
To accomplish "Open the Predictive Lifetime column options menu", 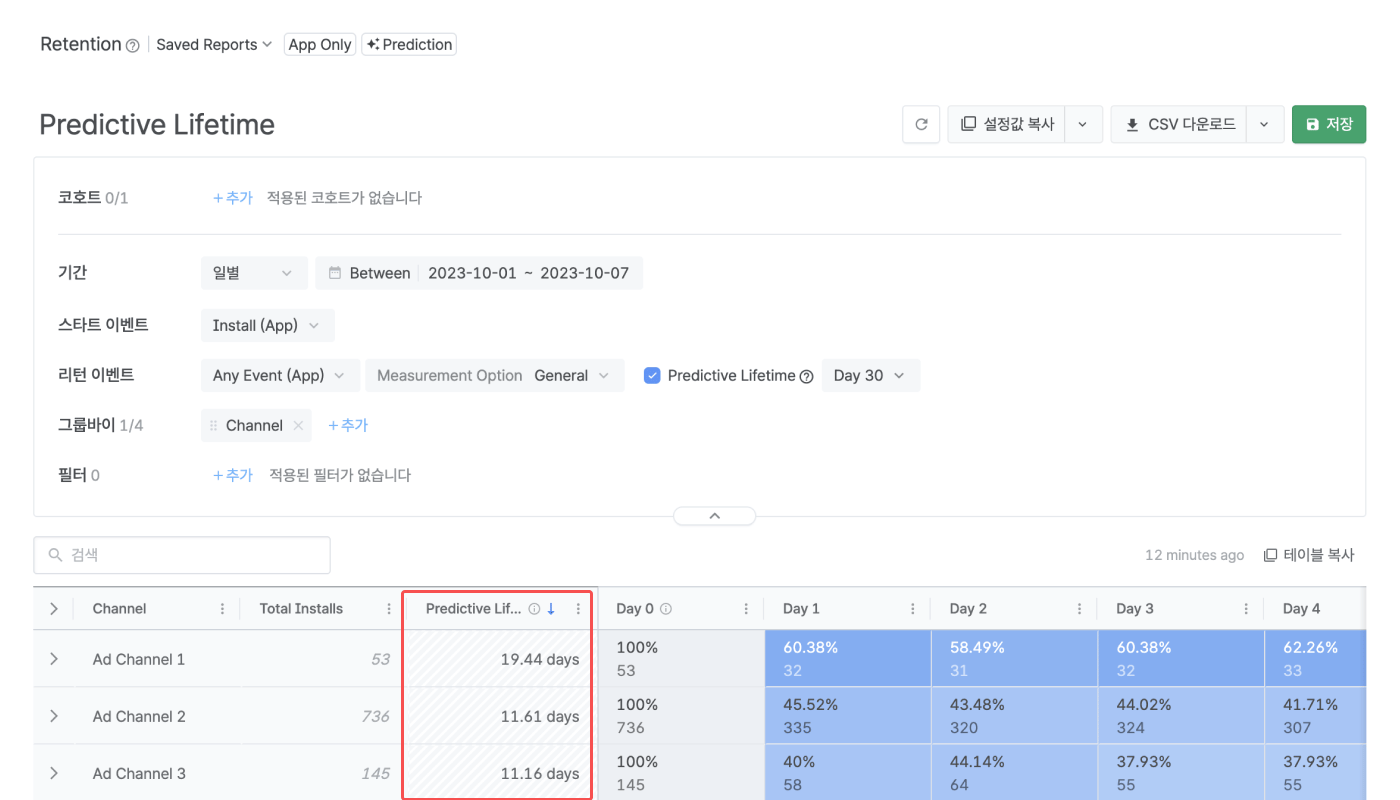I will (x=578, y=609).
